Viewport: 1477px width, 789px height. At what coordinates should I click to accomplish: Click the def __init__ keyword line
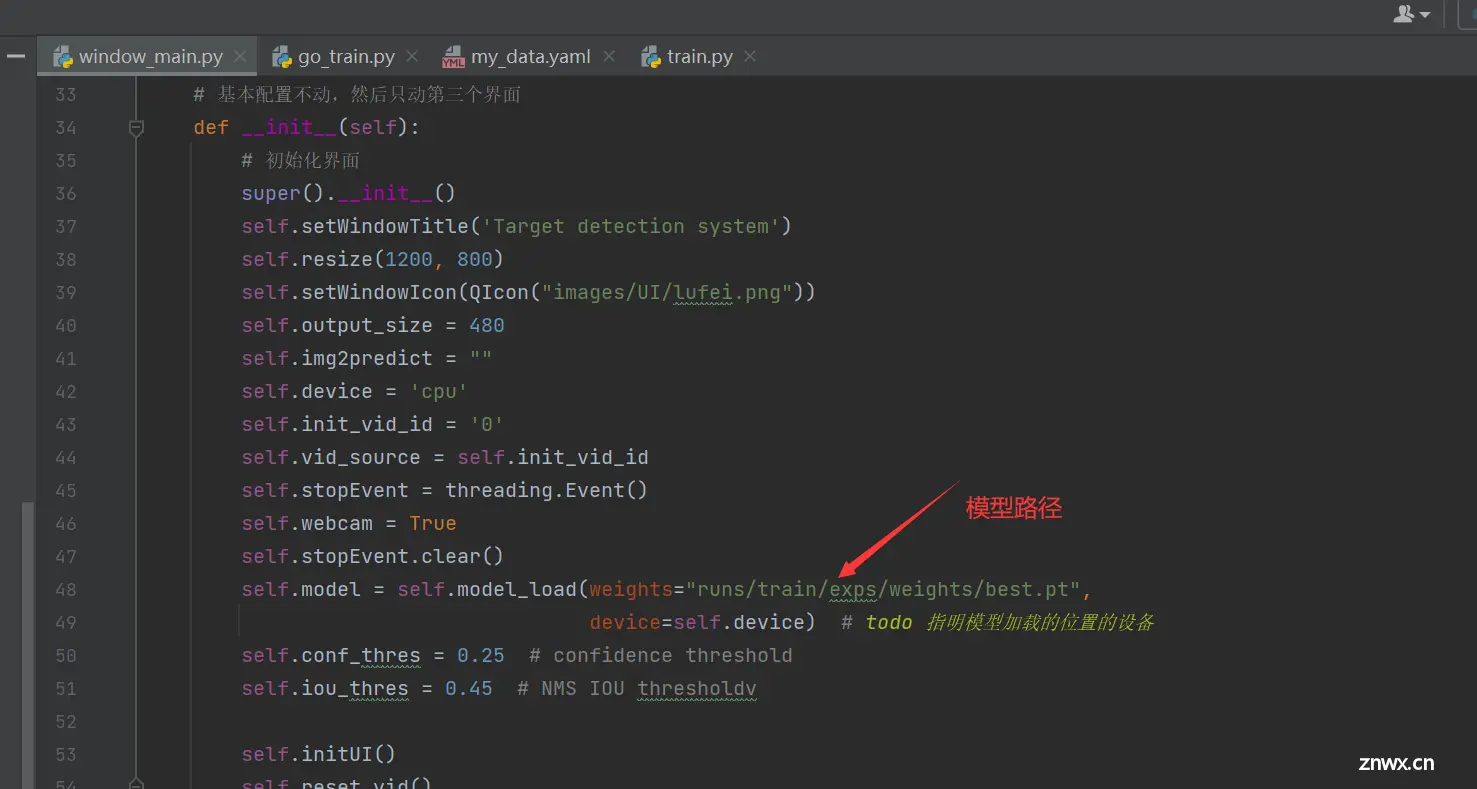(x=307, y=127)
